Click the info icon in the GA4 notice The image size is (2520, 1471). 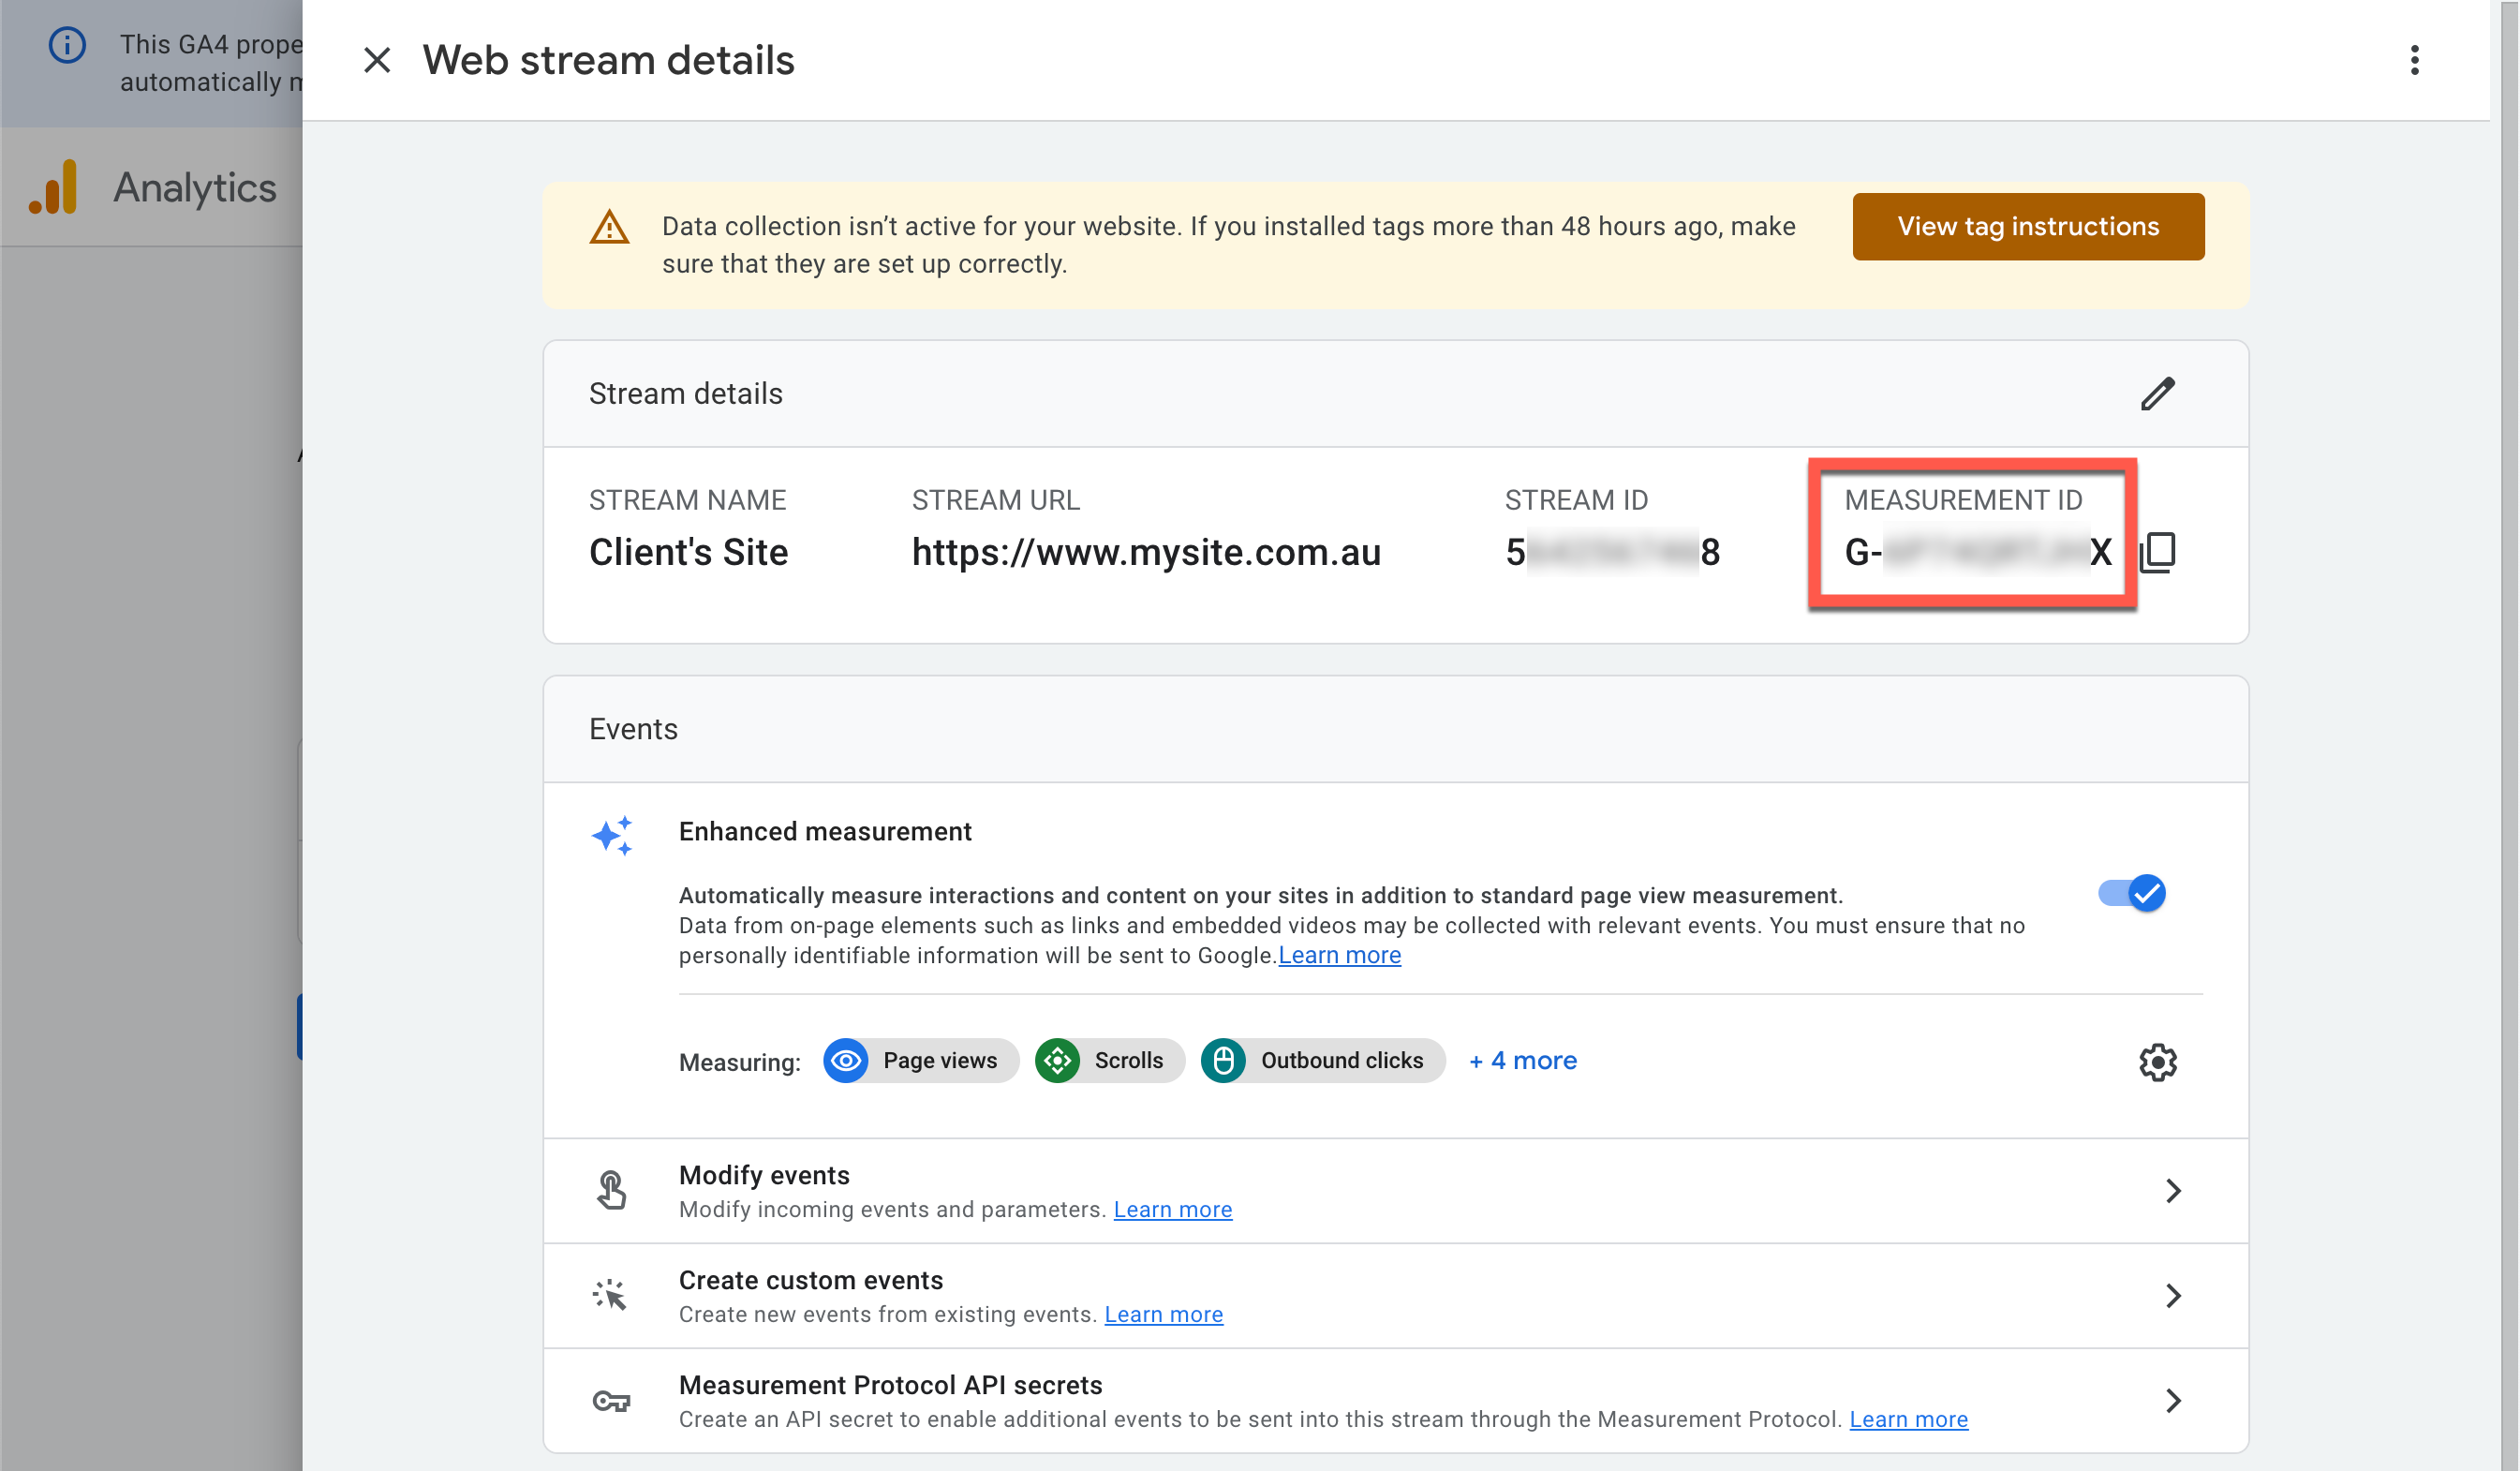pyautogui.click(x=67, y=45)
